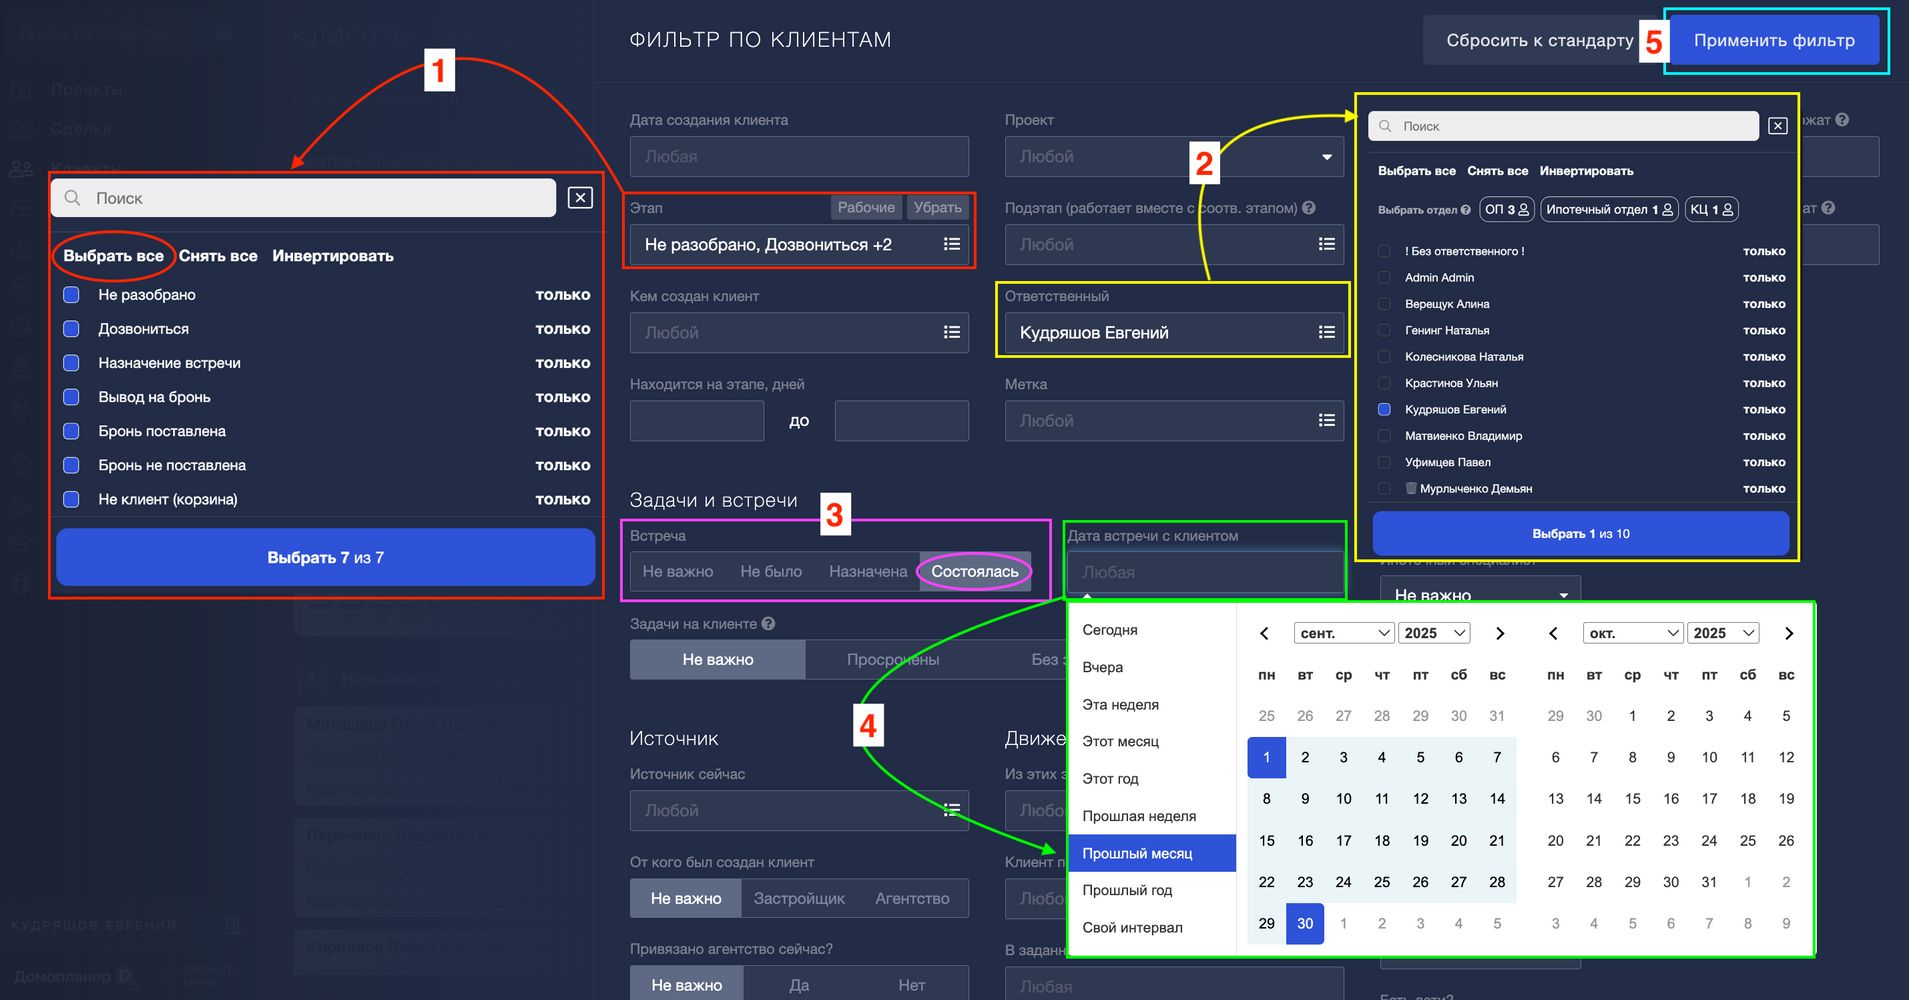Select the Ипотечный отдел 1 department chip
Image resolution: width=1909 pixels, height=1000 pixels.
1609,209
